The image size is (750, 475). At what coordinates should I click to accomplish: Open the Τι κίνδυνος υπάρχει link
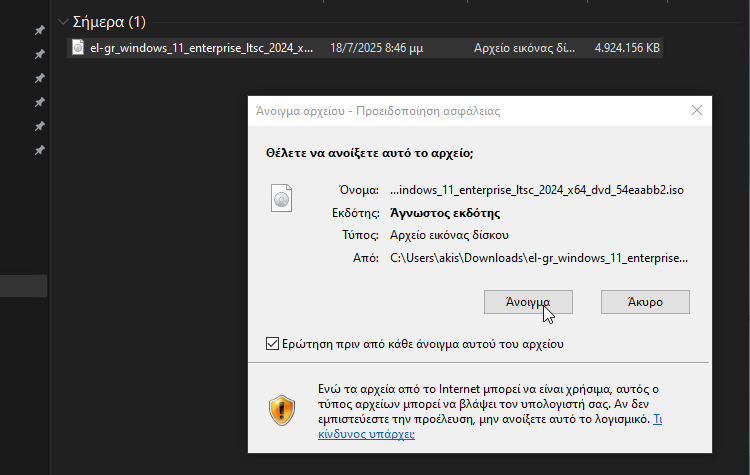pos(366,434)
